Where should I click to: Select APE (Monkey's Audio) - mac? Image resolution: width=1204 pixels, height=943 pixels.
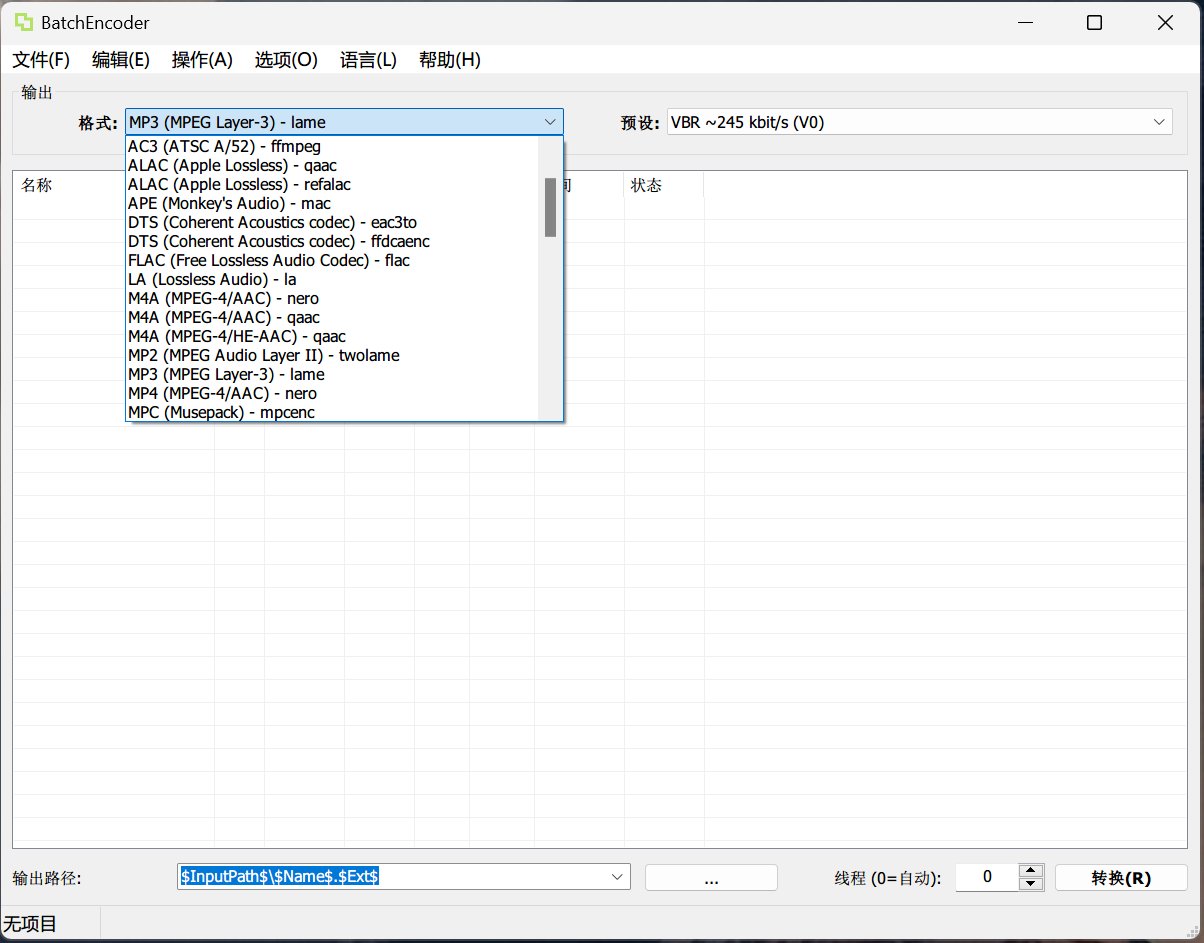click(x=332, y=204)
